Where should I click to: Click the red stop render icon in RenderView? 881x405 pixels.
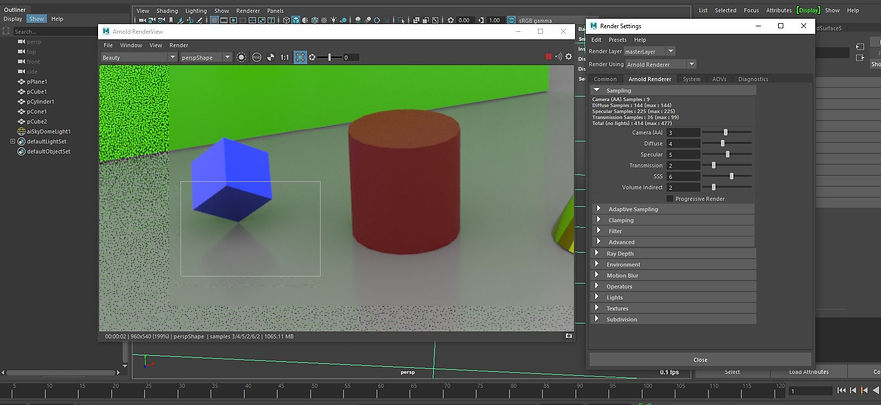click(x=548, y=57)
